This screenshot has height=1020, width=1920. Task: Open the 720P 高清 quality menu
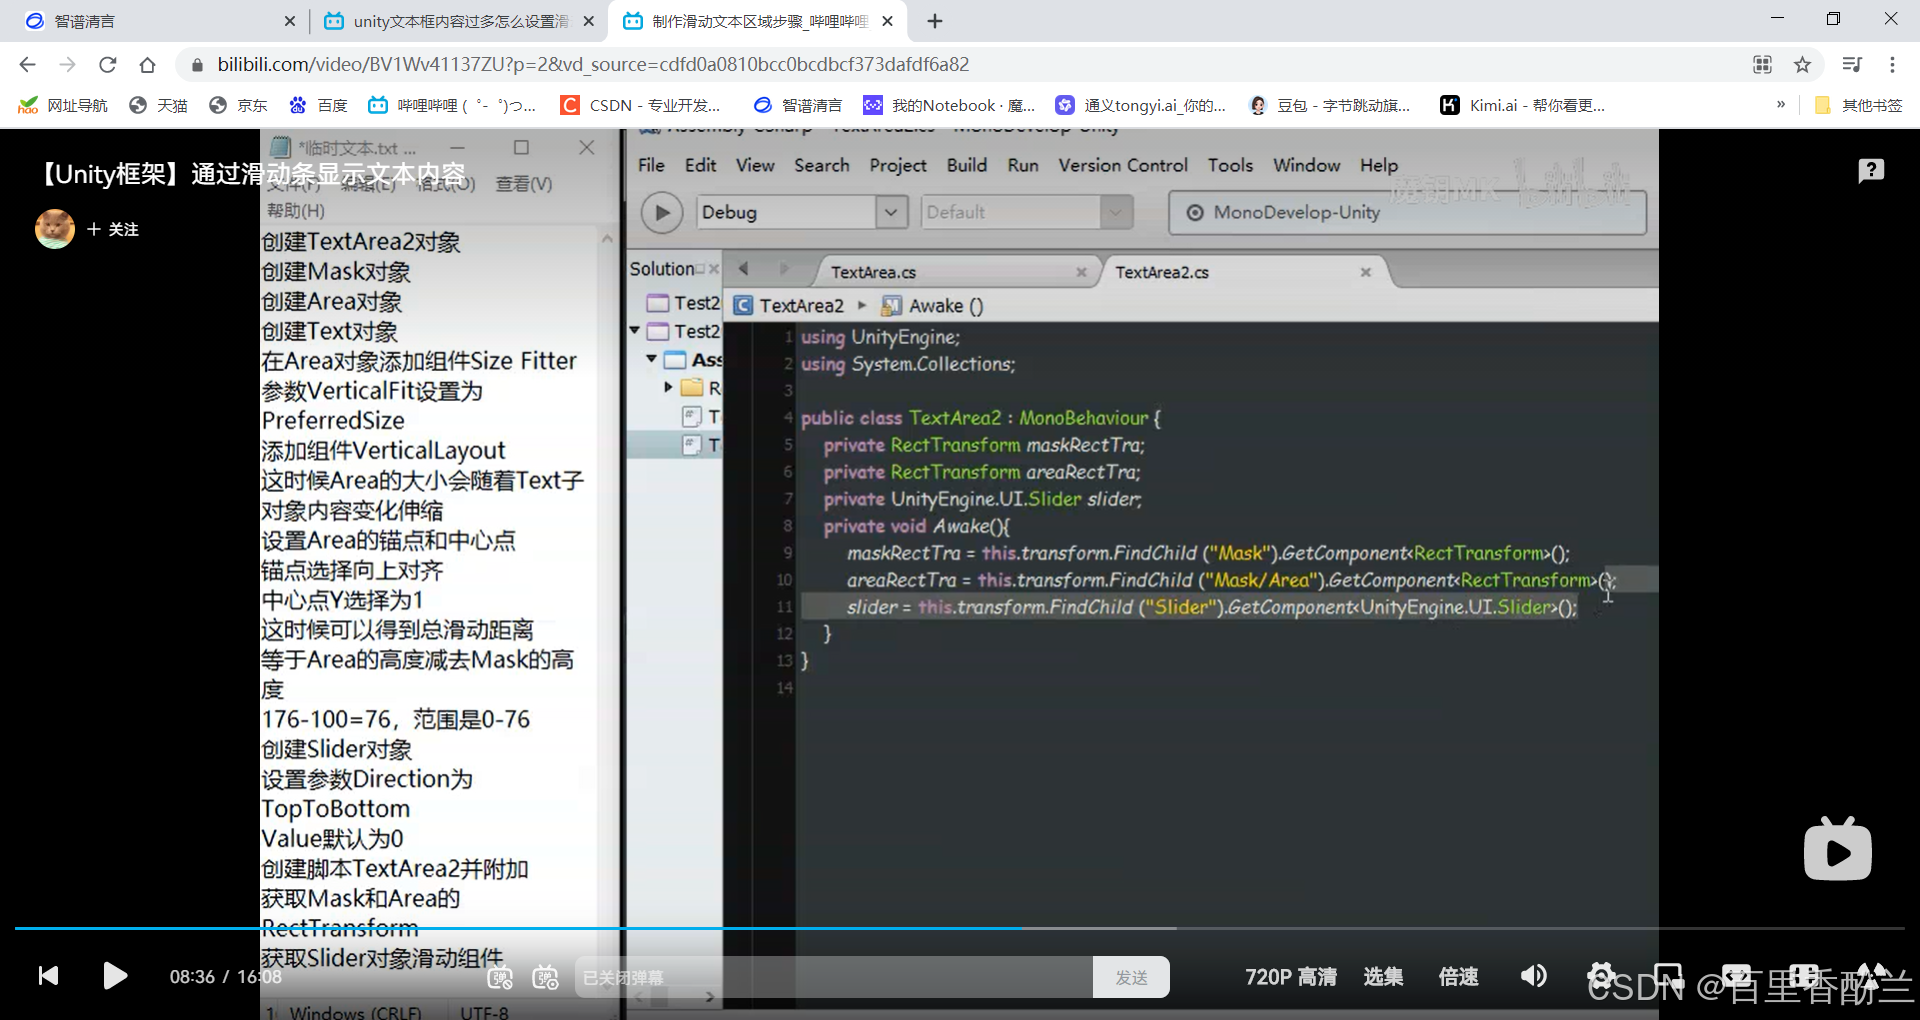click(1290, 977)
